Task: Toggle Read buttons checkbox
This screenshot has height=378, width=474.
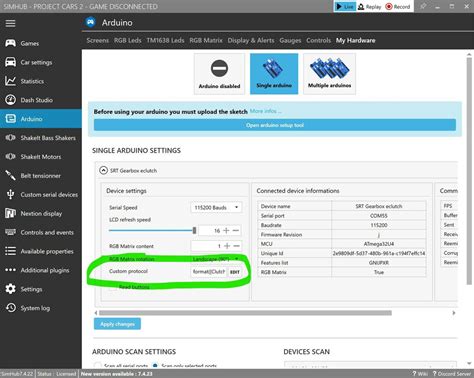Action: point(113,287)
